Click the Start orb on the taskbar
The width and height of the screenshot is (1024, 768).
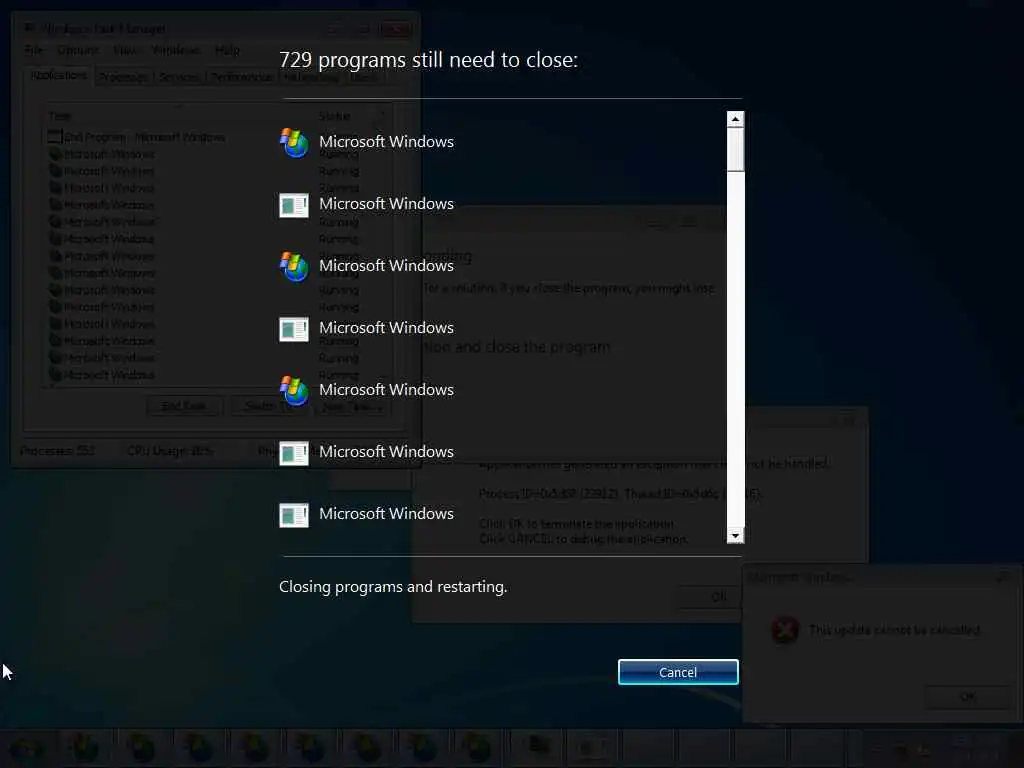tap(27, 748)
